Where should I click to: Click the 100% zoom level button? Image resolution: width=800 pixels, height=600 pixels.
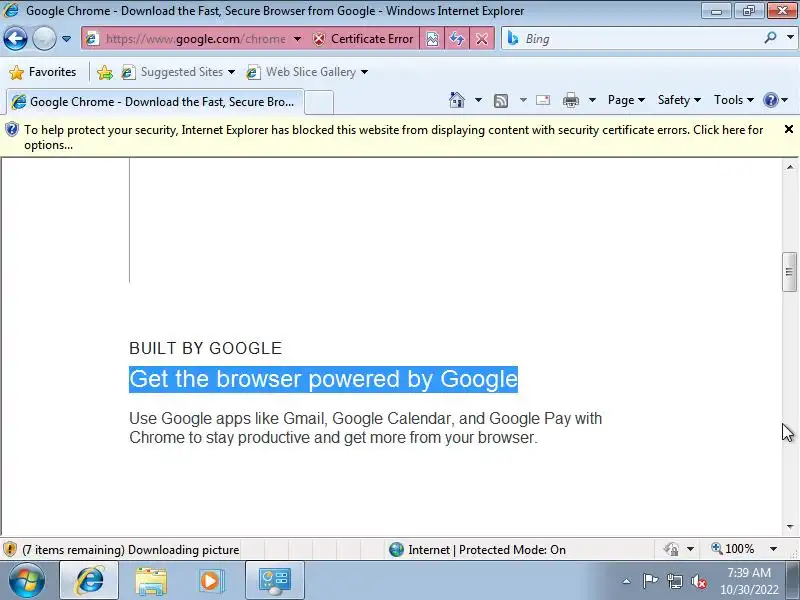coord(733,549)
